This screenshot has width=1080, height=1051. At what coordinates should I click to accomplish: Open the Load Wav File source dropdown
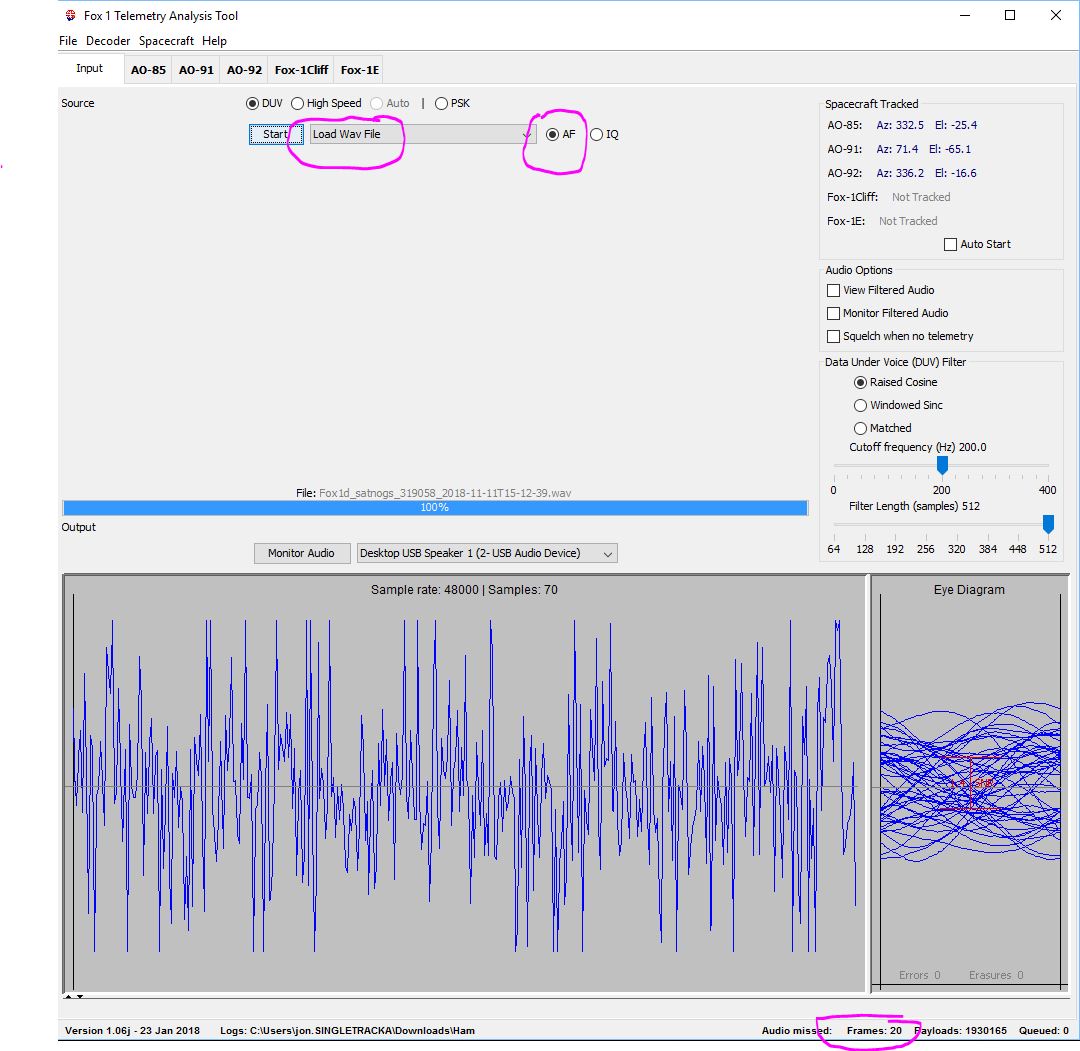pyautogui.click(x=526, y=133)
